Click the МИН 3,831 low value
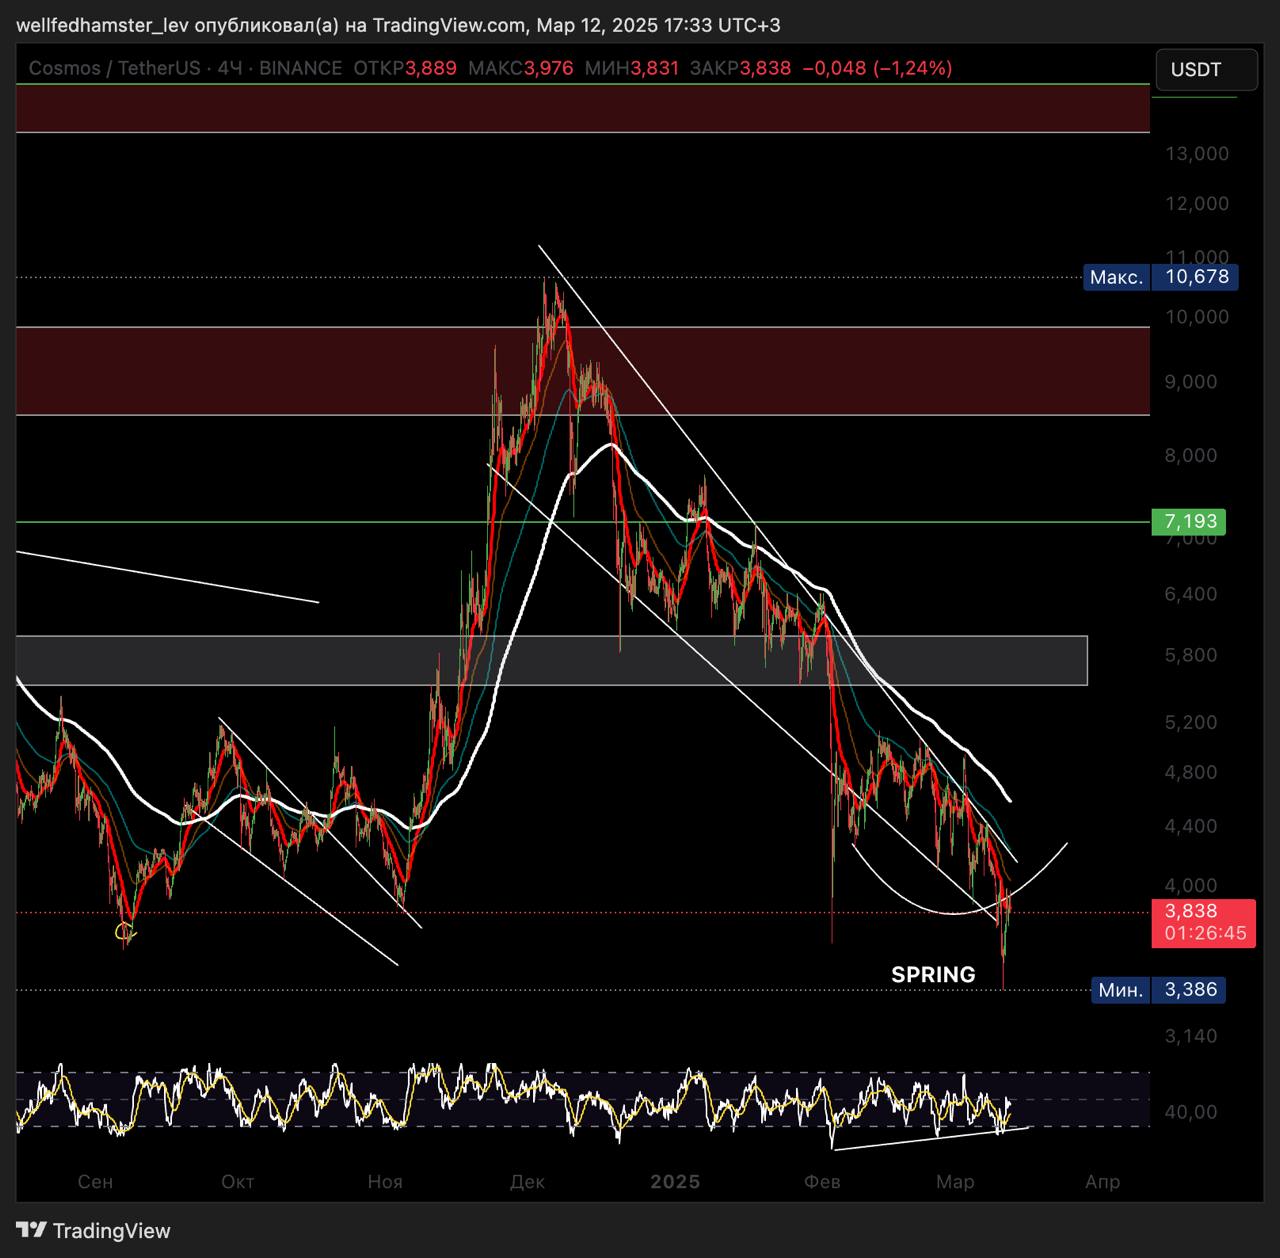 click(632, 68)
